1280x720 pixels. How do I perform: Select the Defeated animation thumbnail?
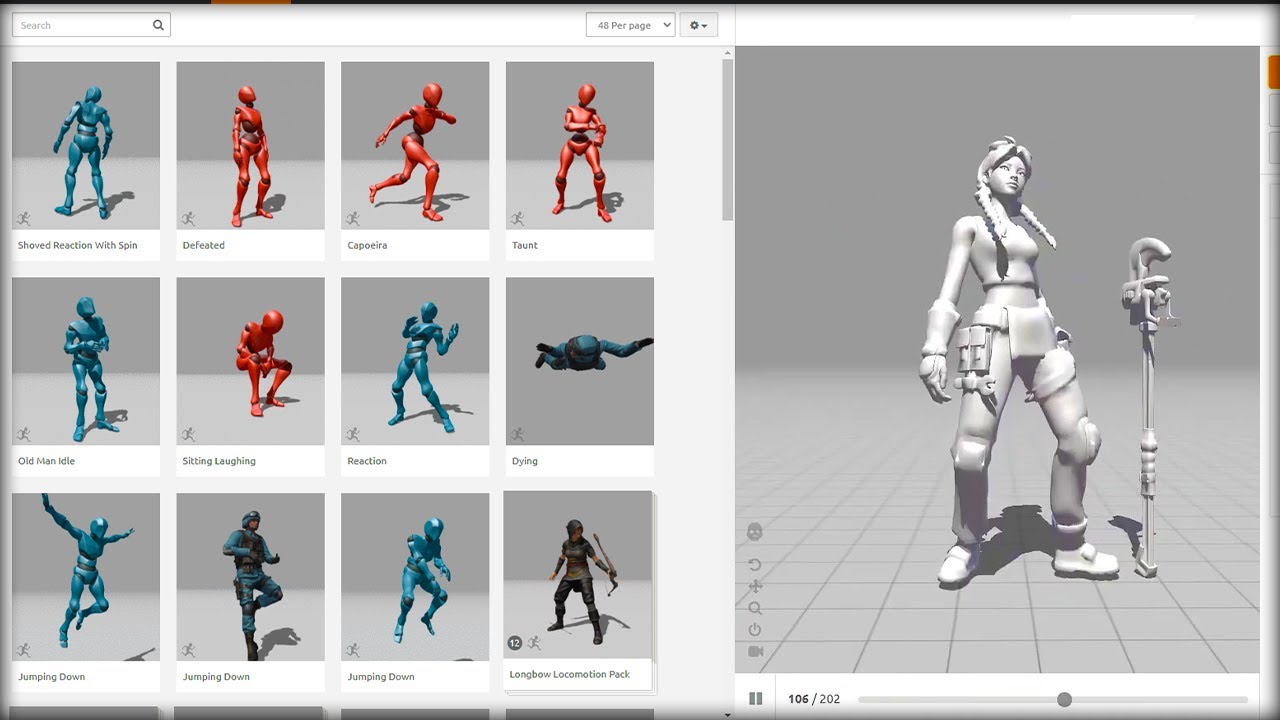(250, 146)
